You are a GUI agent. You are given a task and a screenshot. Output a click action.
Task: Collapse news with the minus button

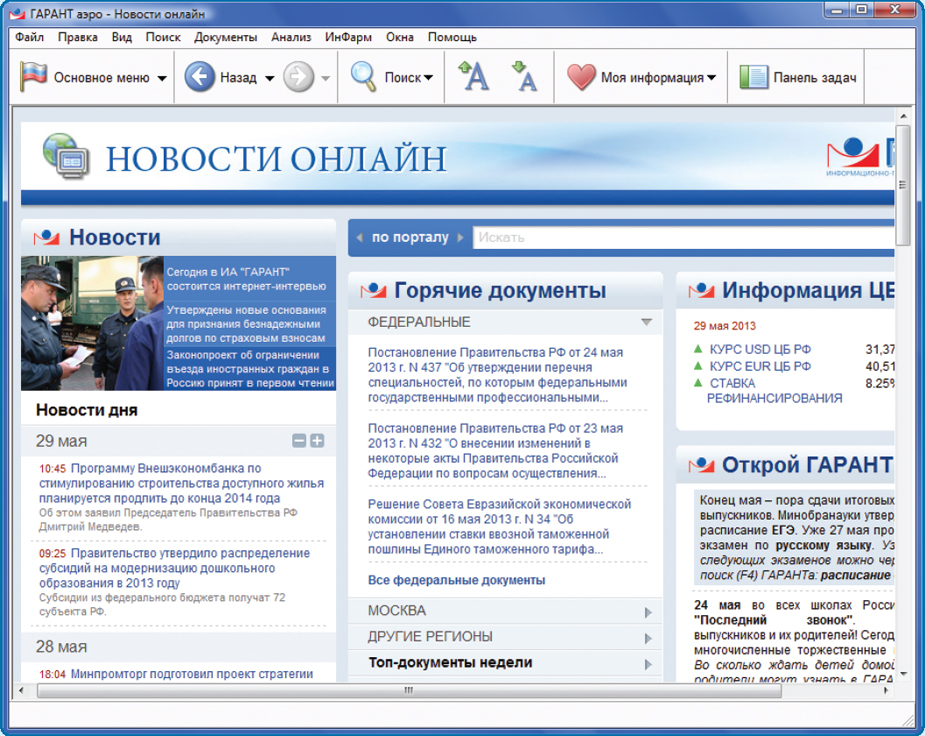coord(299,441)
